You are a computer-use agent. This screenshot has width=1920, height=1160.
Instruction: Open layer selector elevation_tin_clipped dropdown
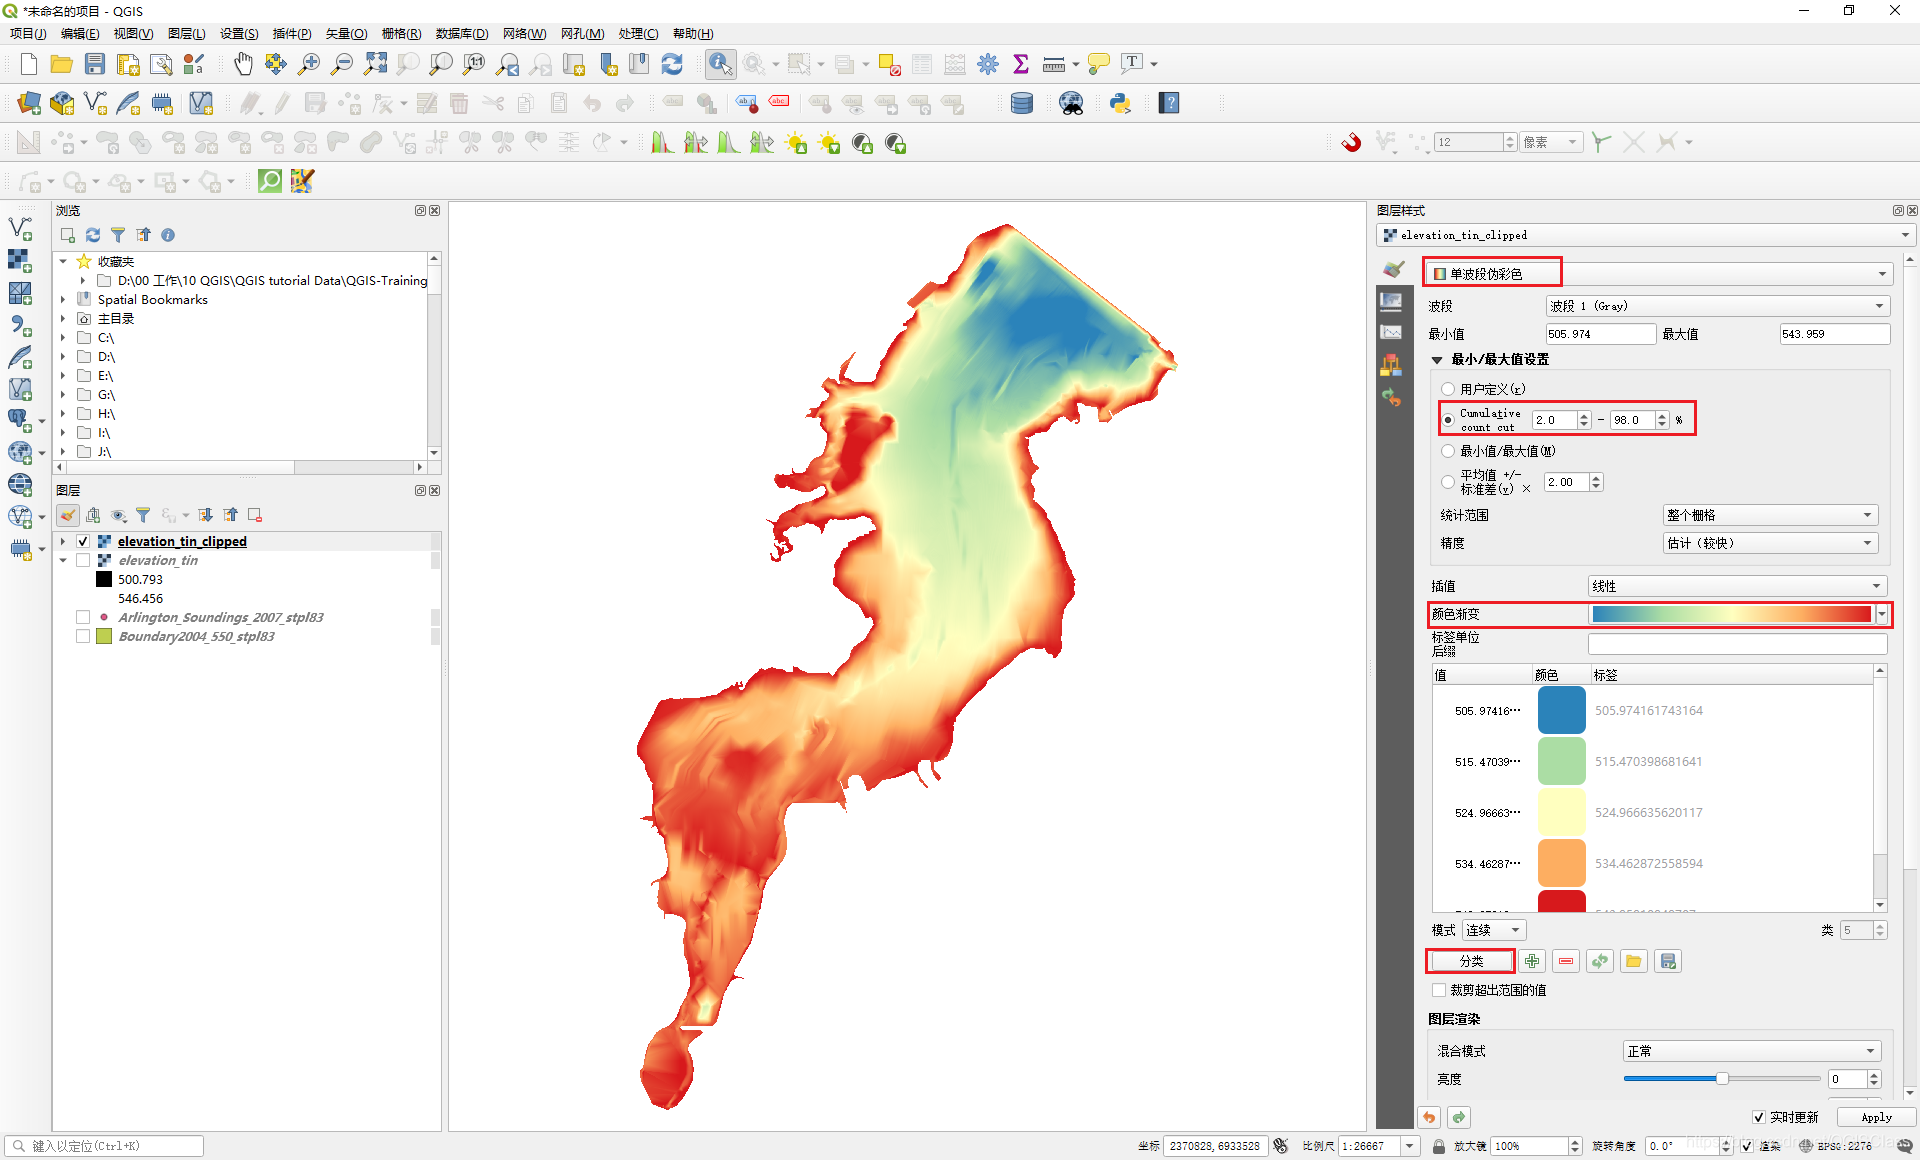[x=1646, y=235]
